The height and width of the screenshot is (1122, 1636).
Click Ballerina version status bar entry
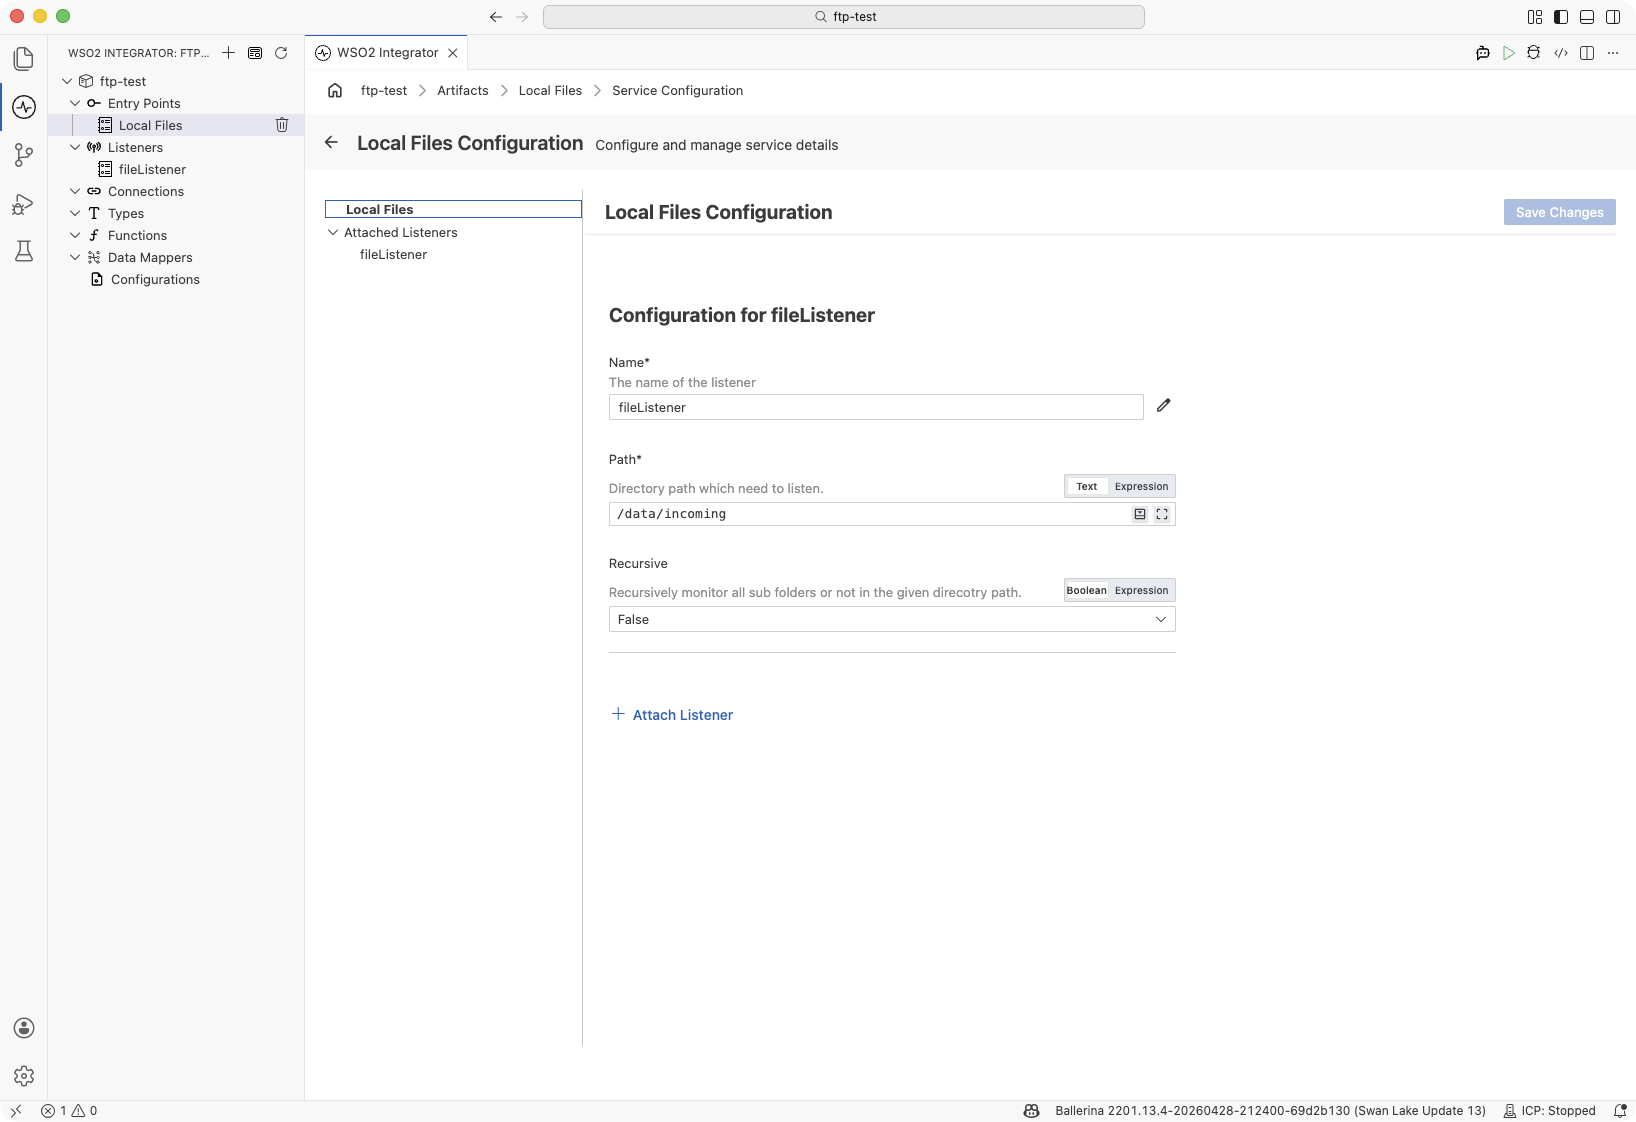[x=1270, y=1110]
